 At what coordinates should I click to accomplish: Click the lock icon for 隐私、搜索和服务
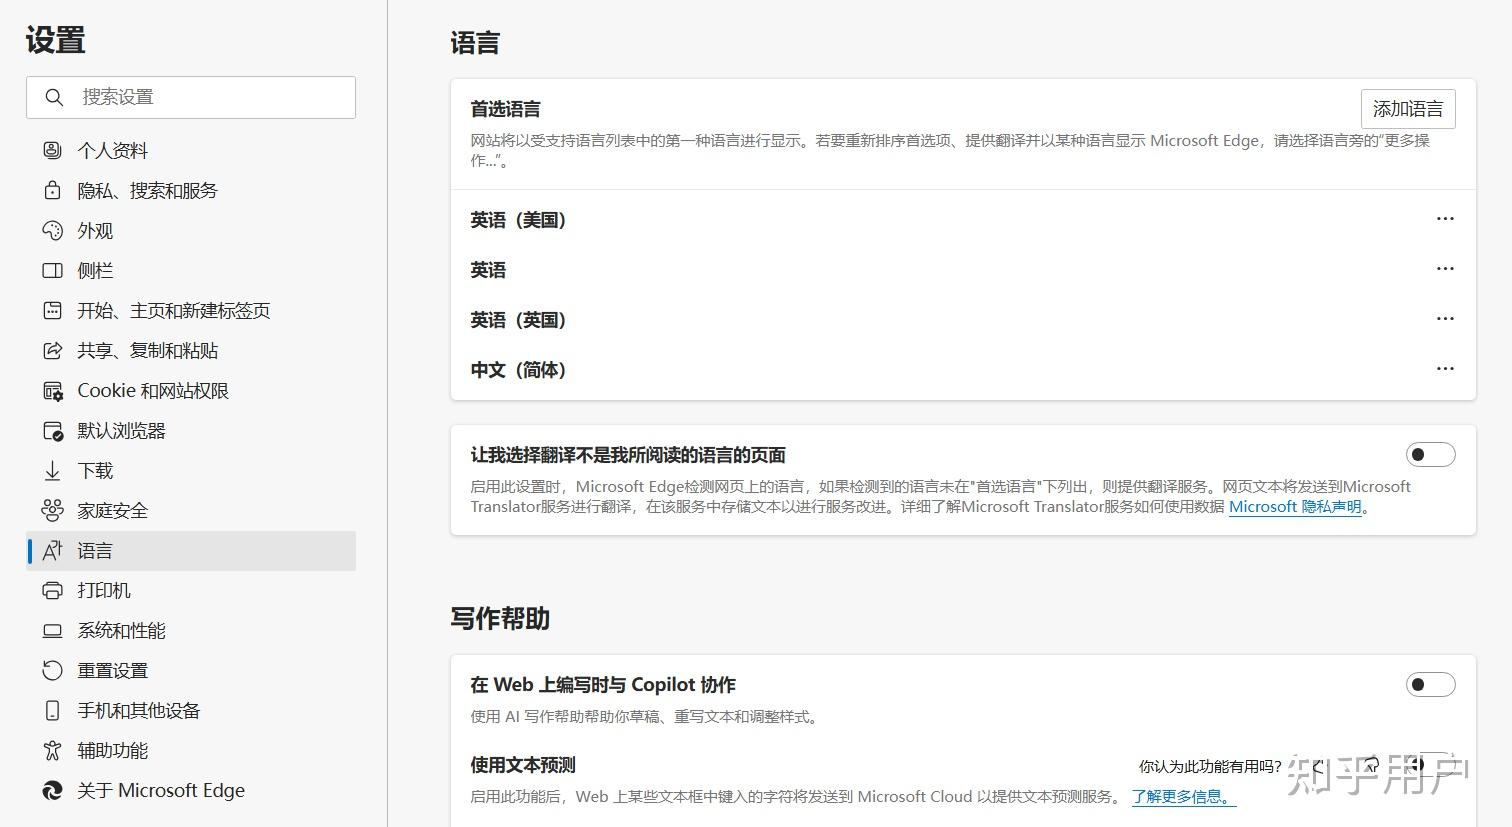click(x=52, y=190)
